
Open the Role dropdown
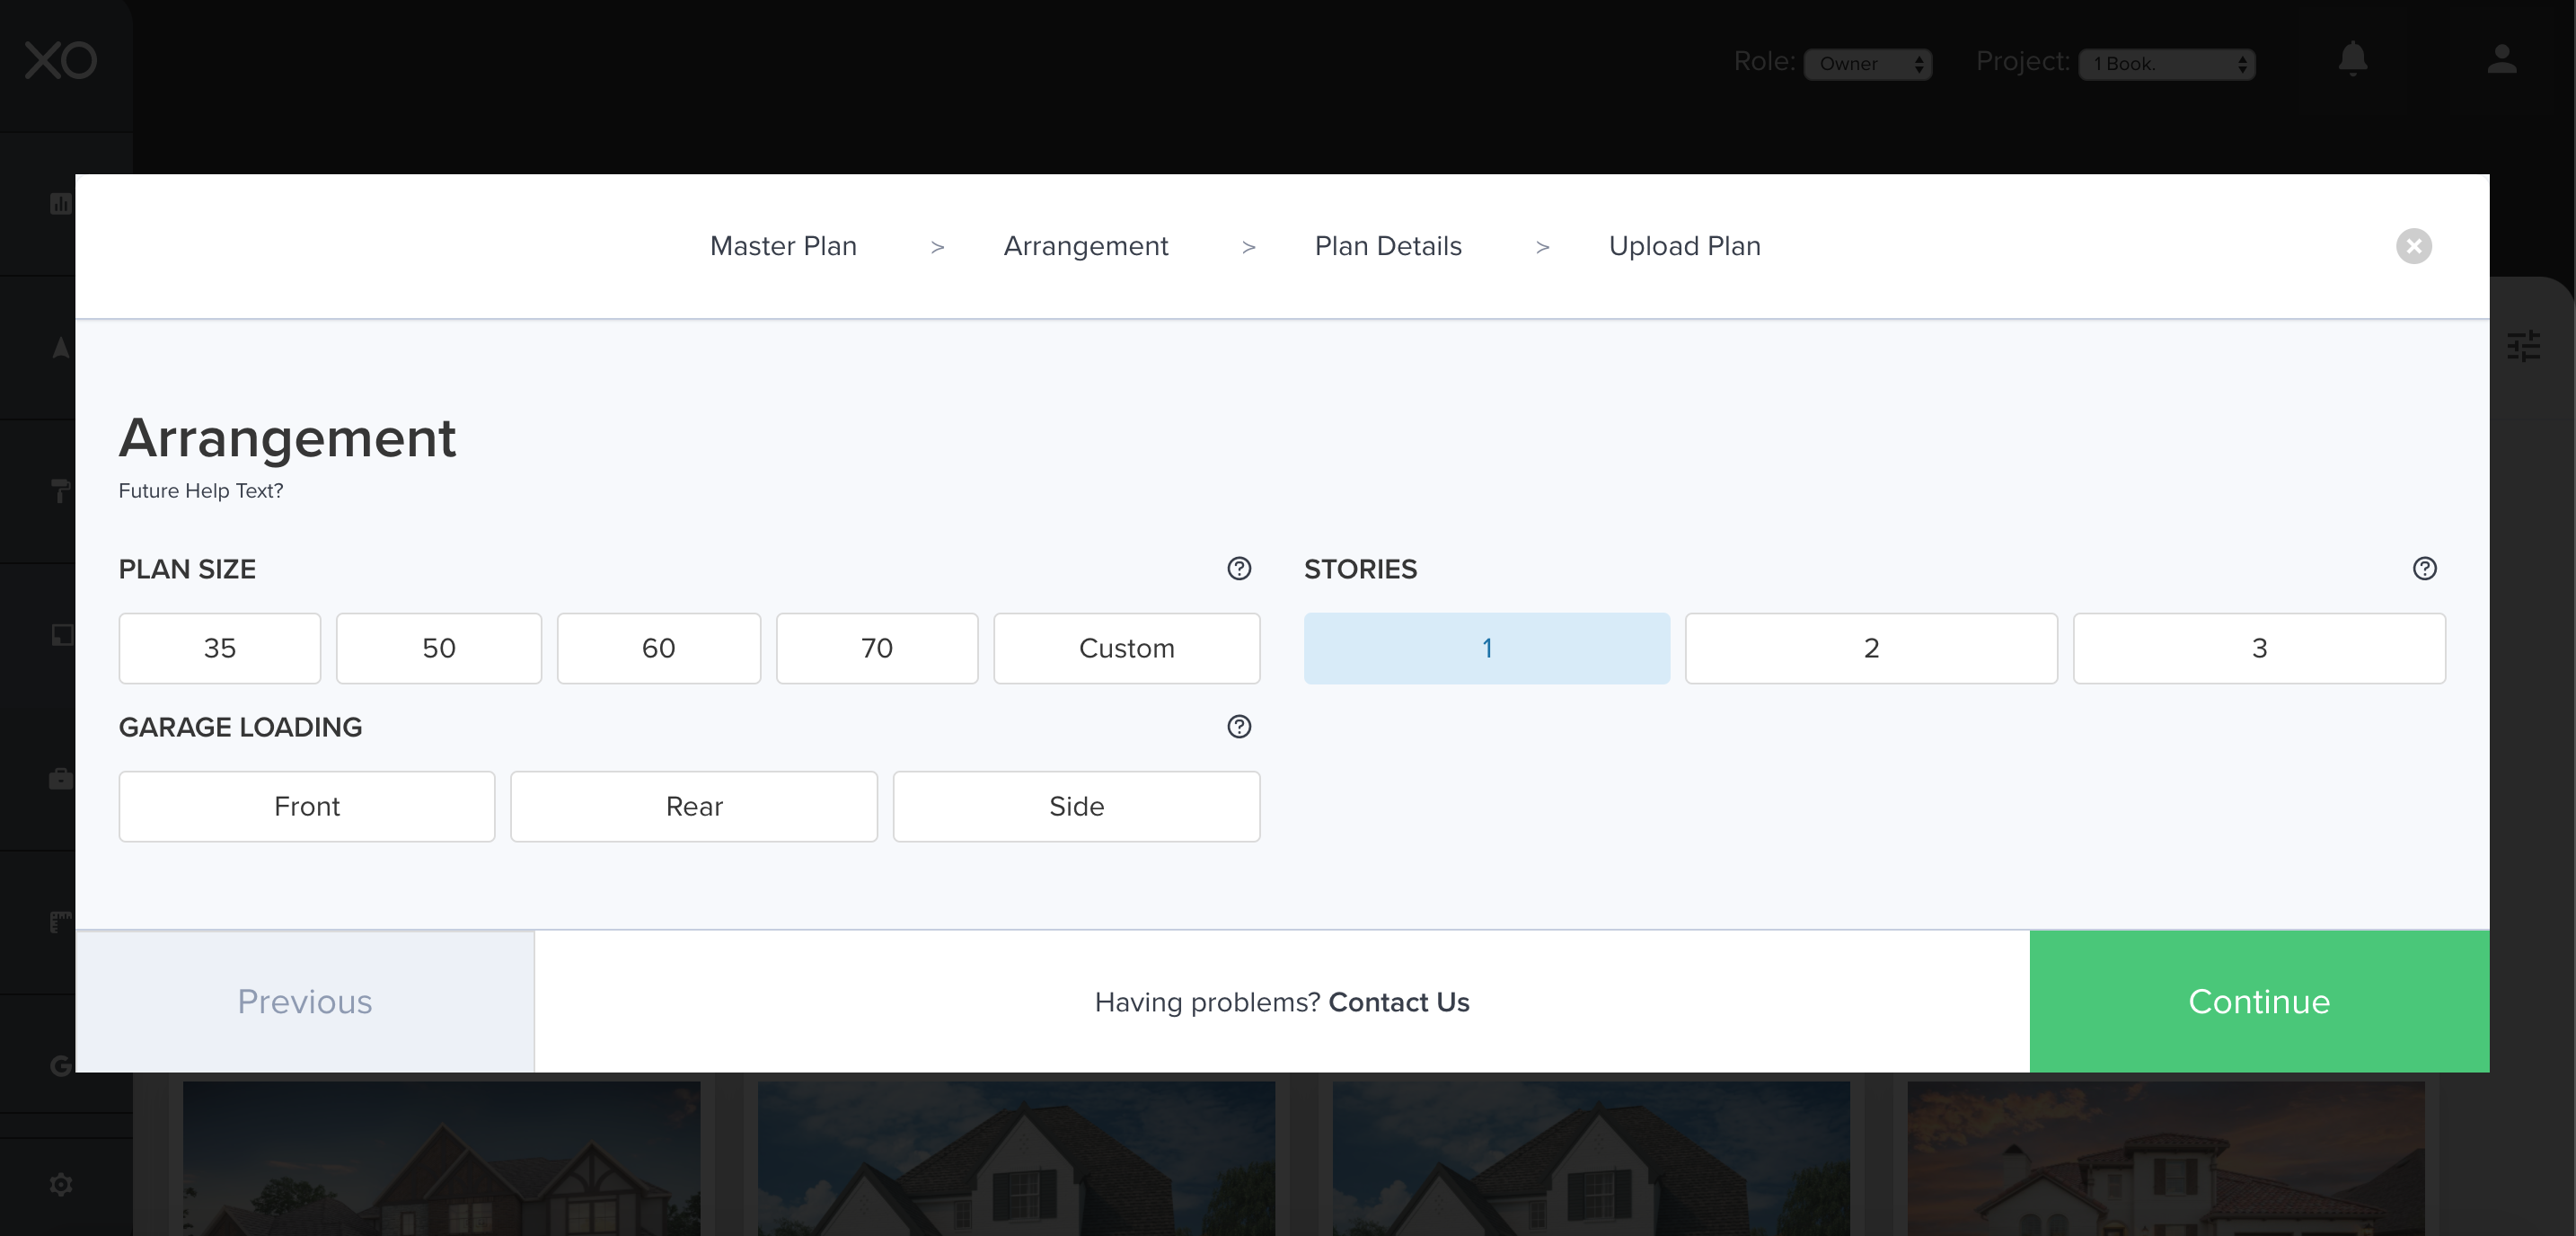coord(1866,64)
